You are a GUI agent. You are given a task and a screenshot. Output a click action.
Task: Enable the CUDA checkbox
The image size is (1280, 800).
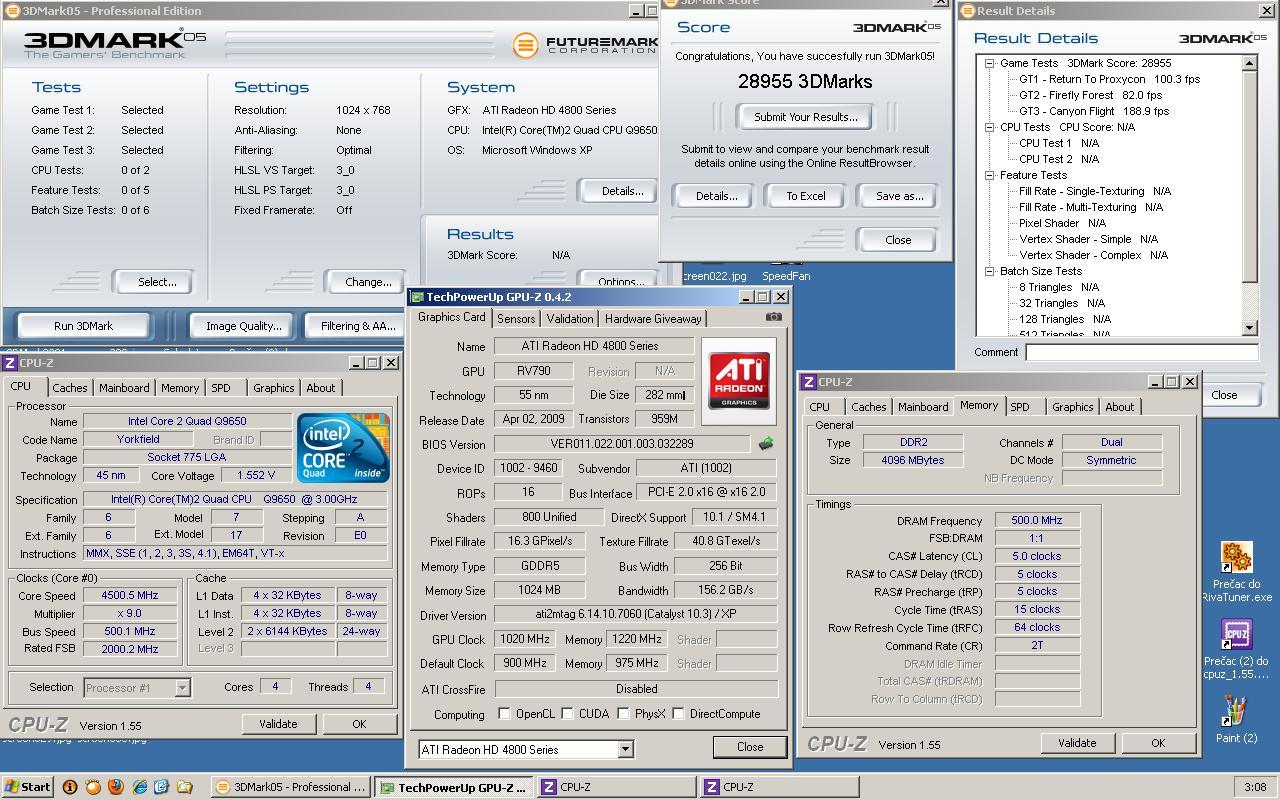click(x=567, y=714)
